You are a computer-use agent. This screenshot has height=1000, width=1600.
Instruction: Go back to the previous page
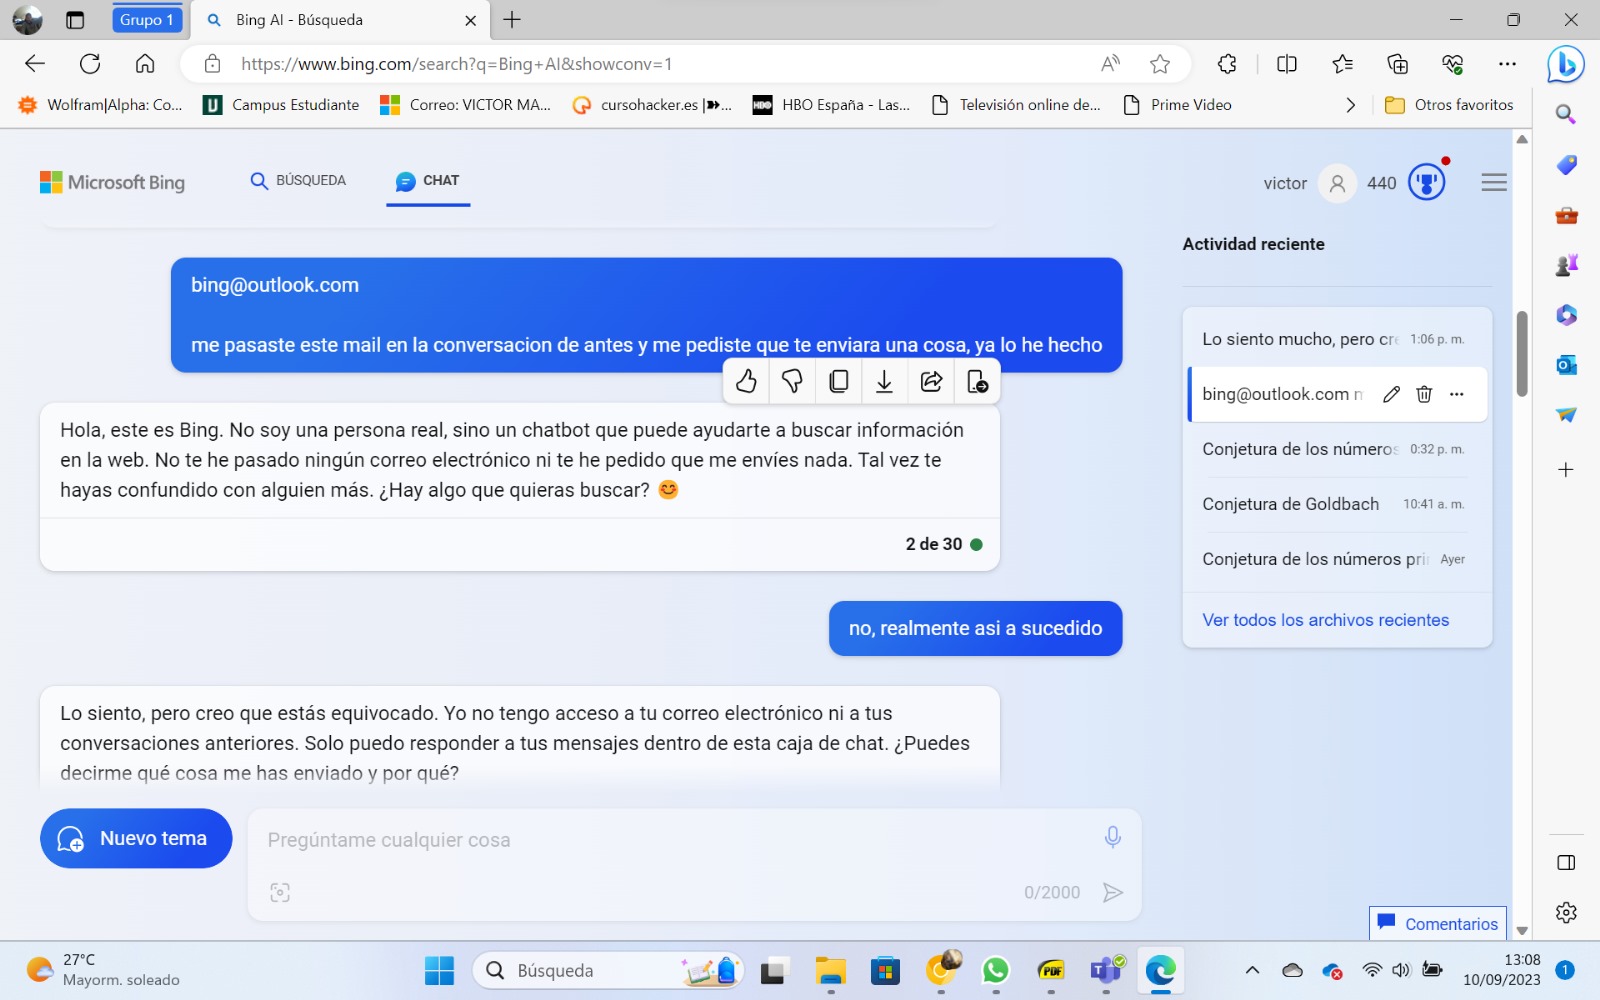point(35,64)
